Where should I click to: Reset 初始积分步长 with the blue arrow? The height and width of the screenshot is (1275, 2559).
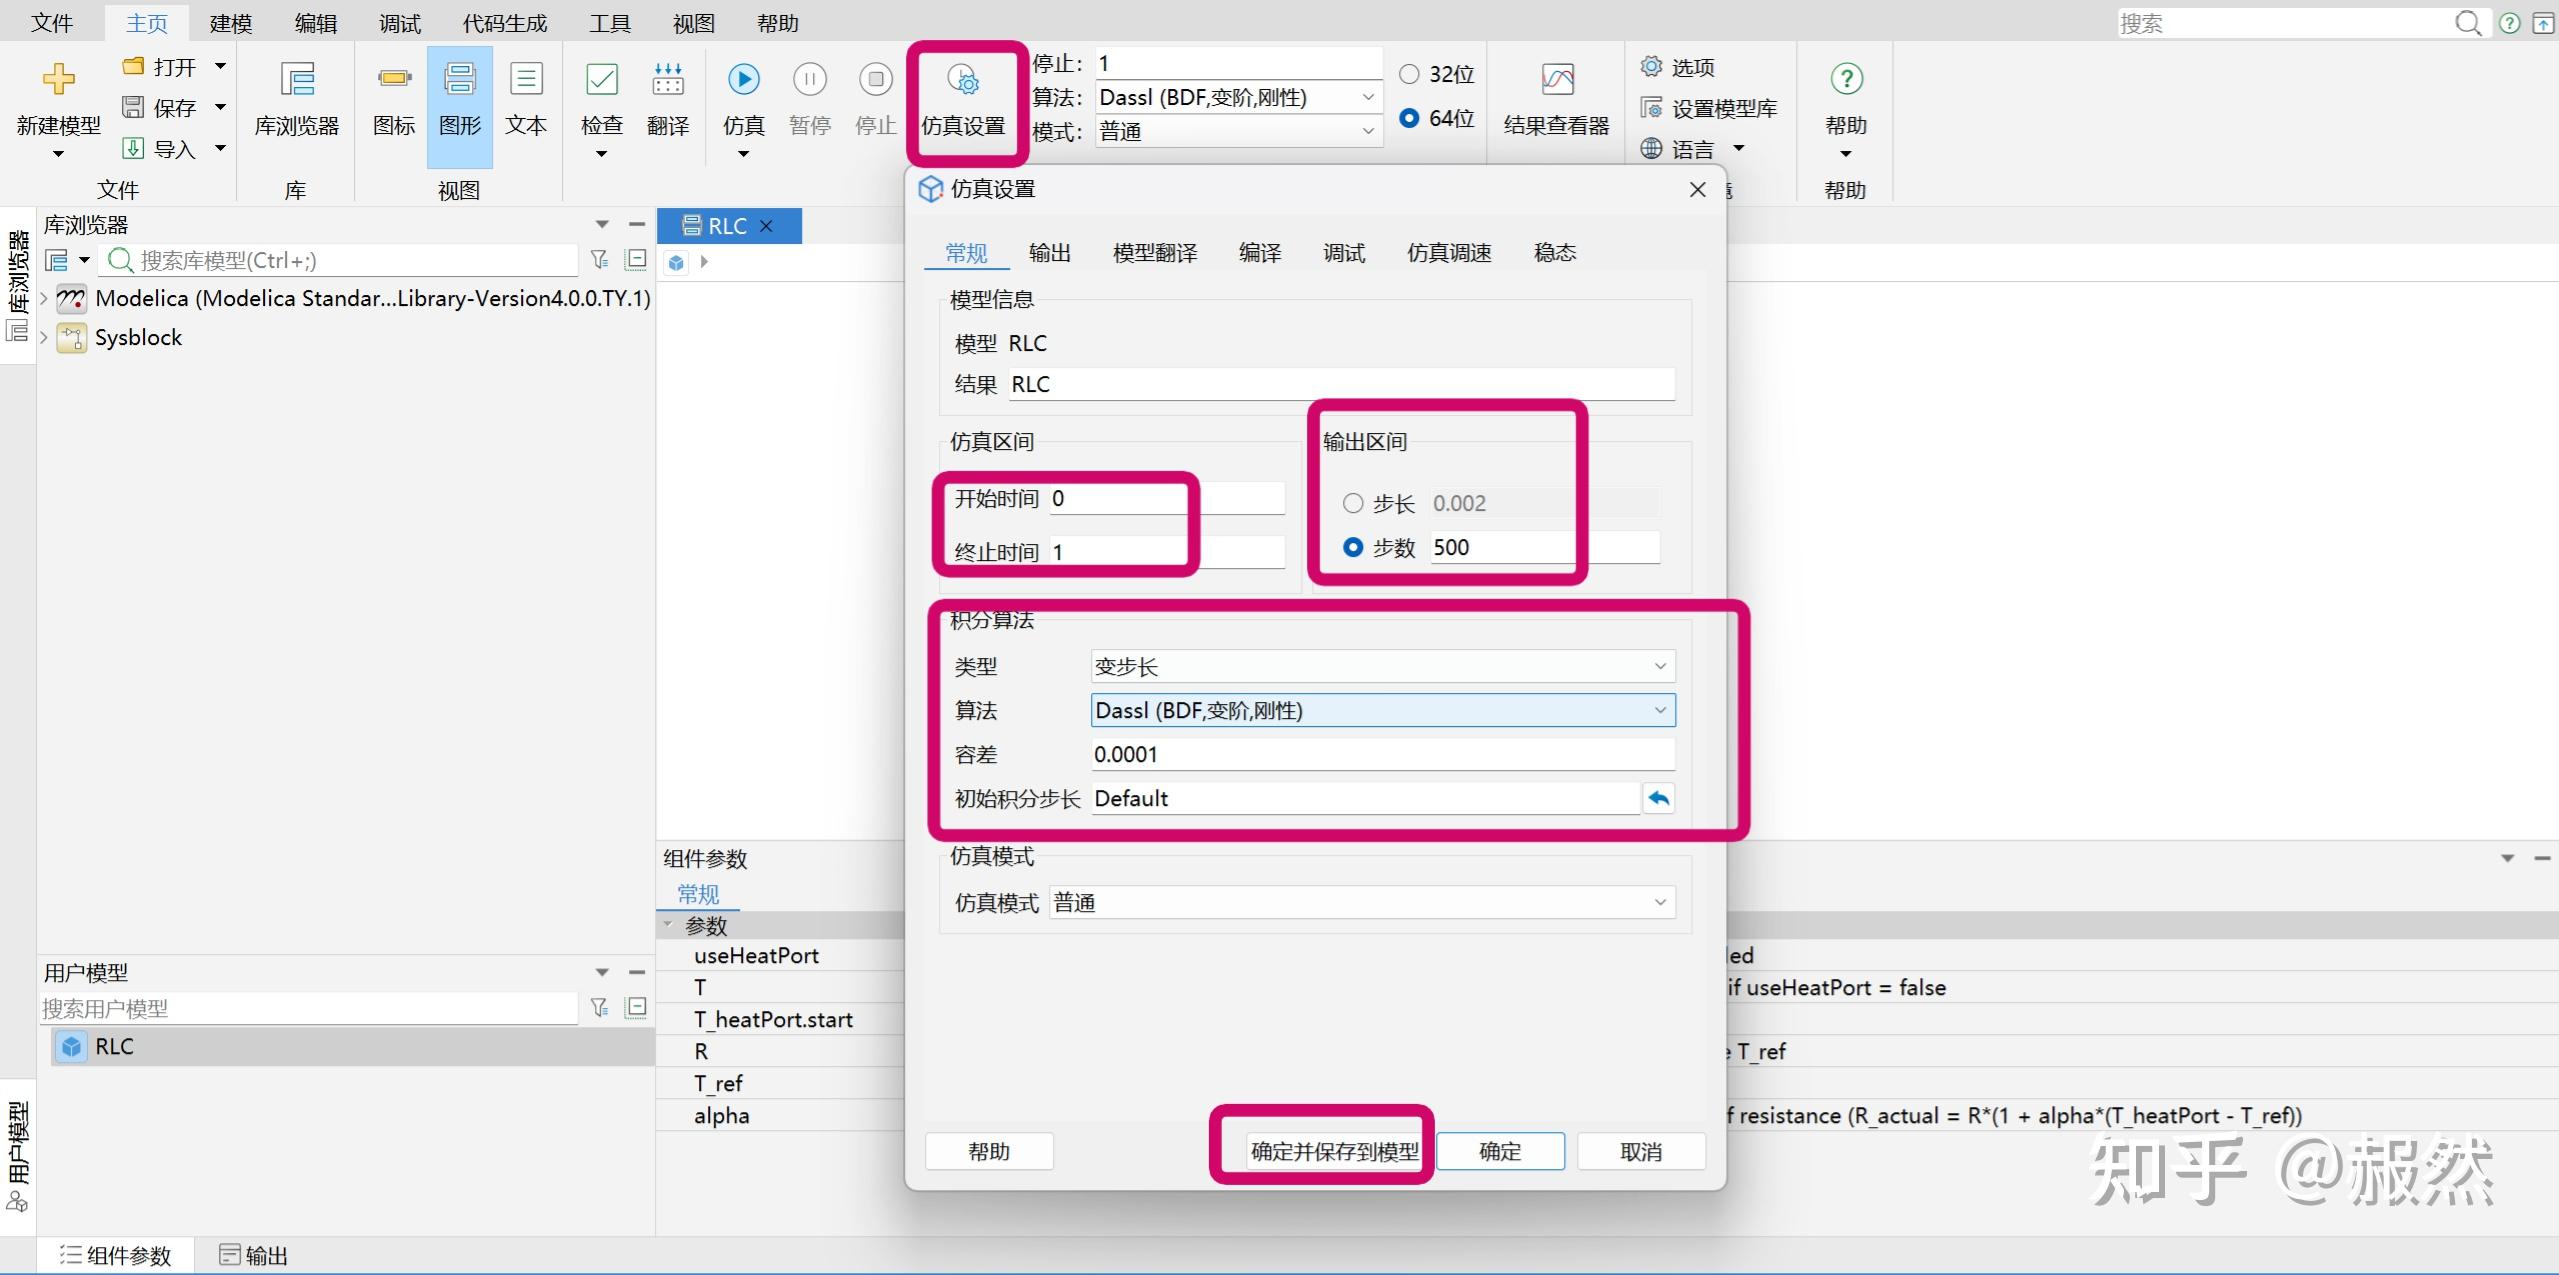(x=1659, y=798)
